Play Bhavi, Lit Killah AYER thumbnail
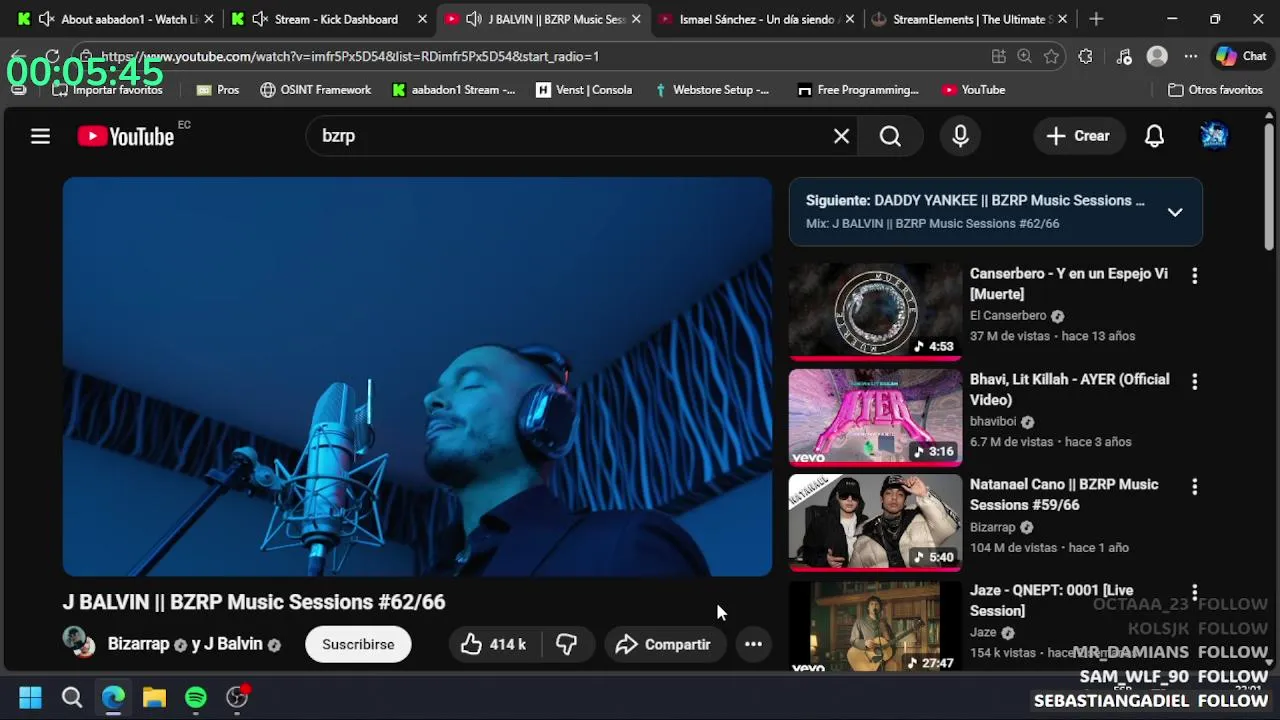 (875, 417)
